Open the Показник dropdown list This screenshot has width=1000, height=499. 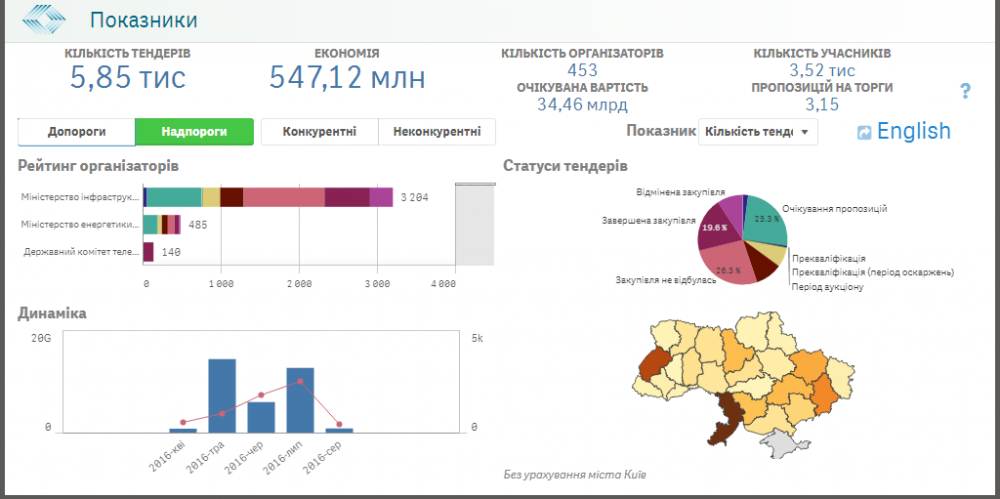point(758,131)
